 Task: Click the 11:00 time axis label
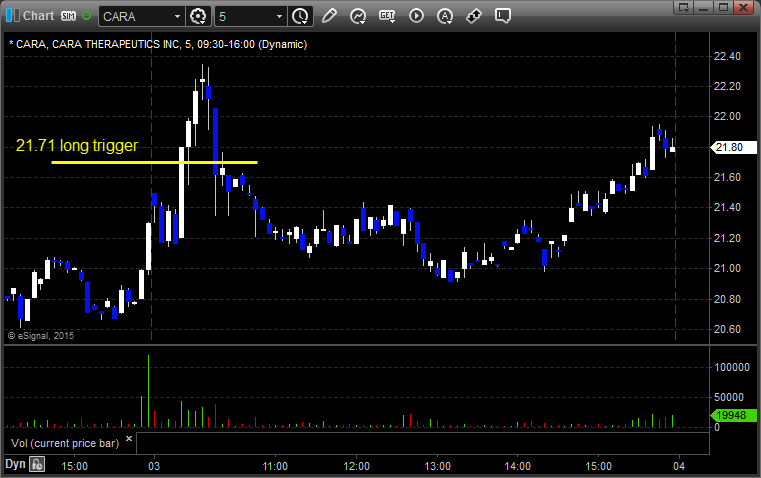pyautogui.click(x=275, y=466)
